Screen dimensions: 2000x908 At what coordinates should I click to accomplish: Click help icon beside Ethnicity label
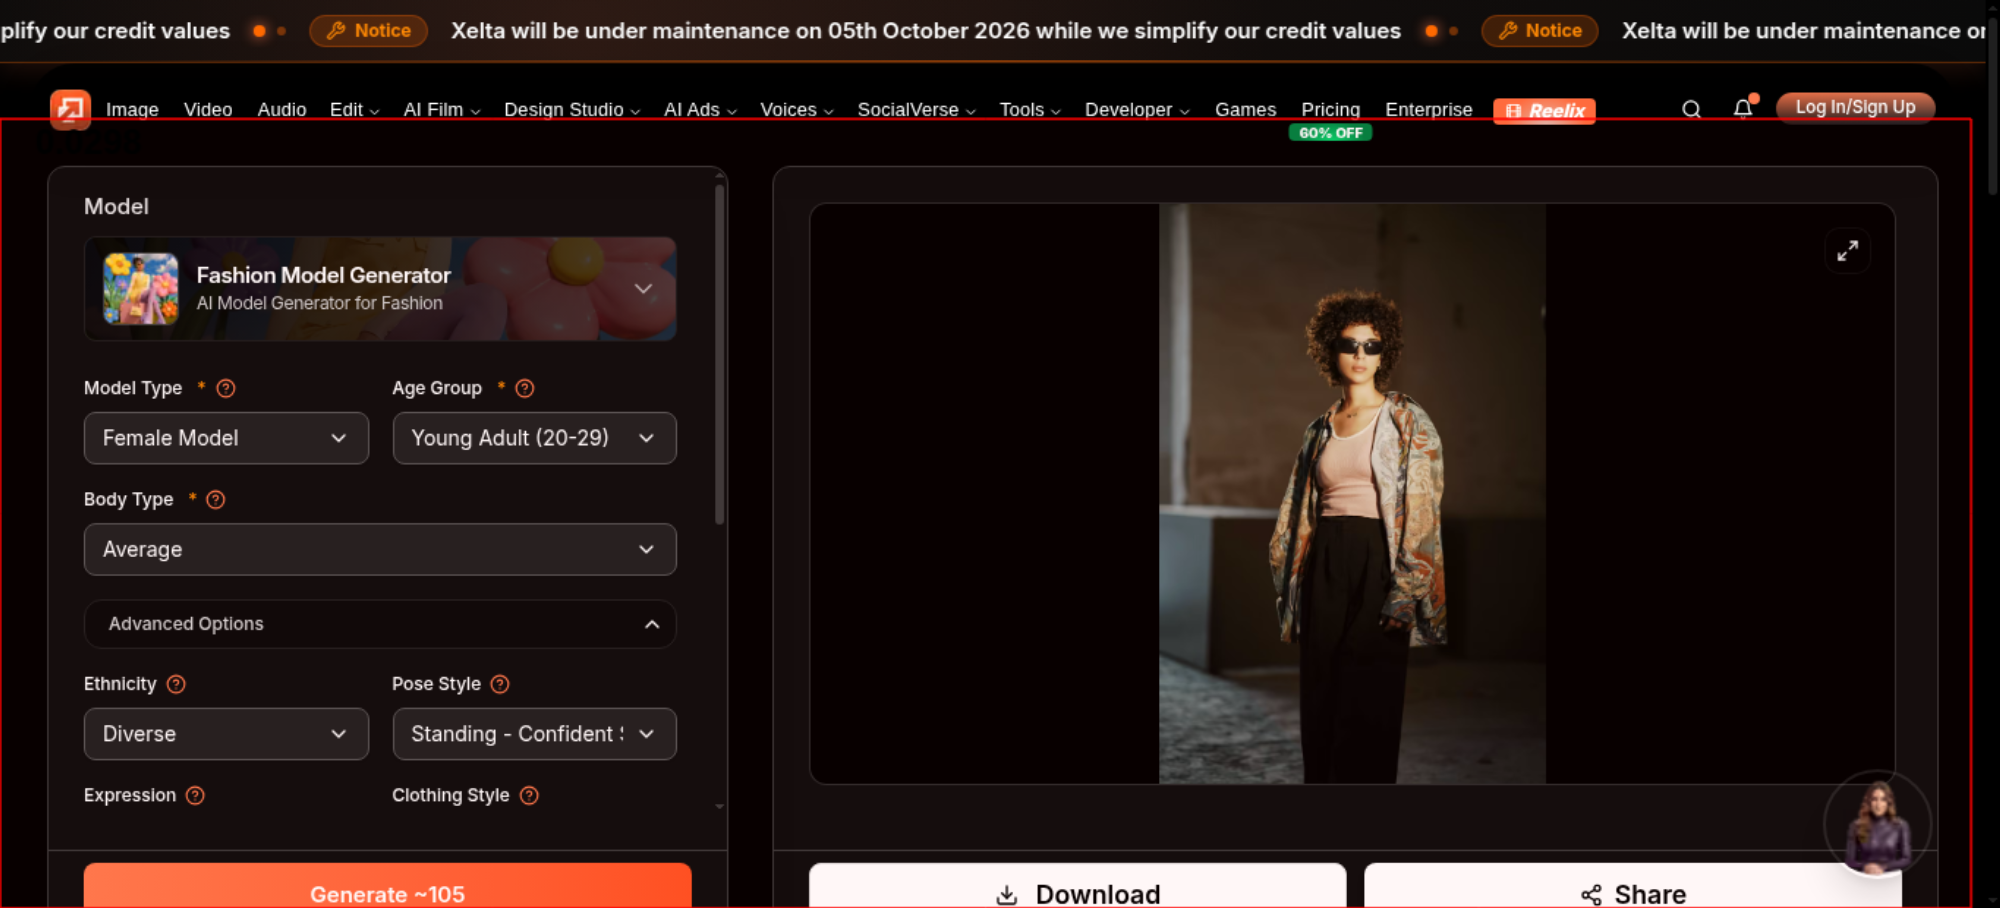coord(176,684)
